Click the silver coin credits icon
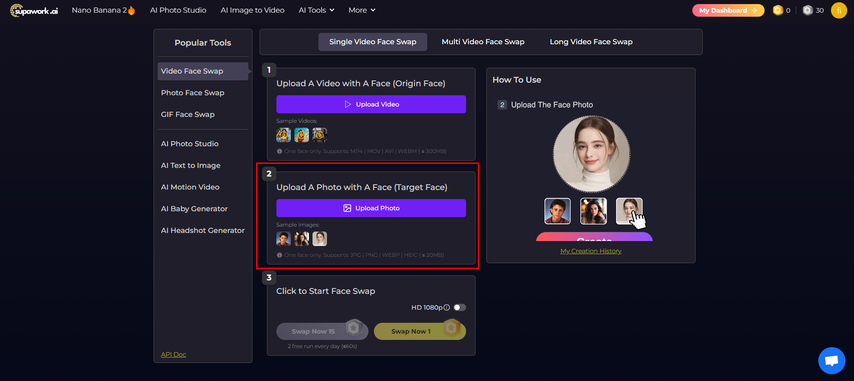Screen dimensions: 854x381 [808, 10]
